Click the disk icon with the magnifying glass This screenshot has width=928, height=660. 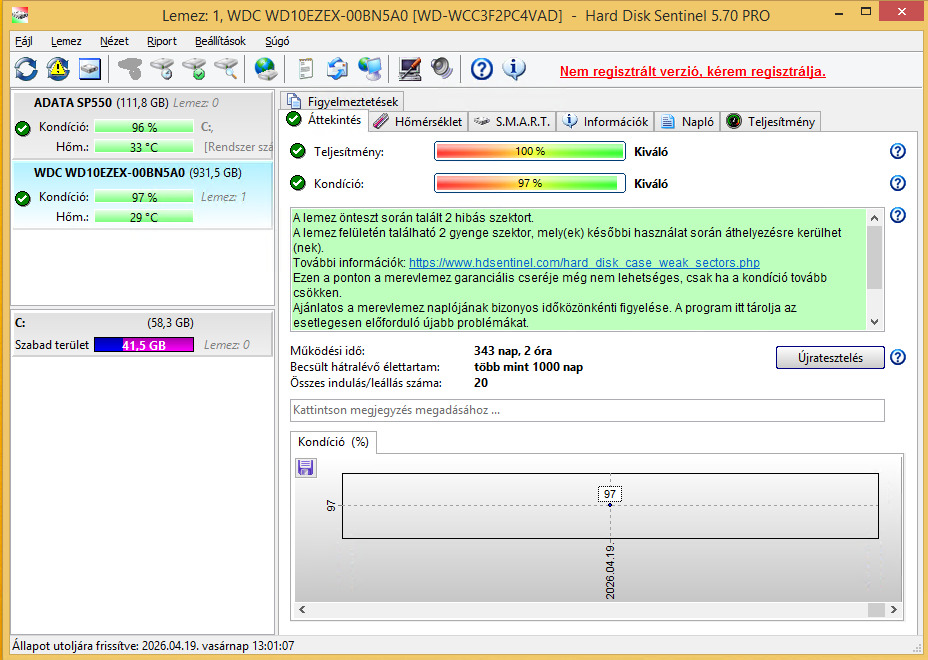(226, 69)
